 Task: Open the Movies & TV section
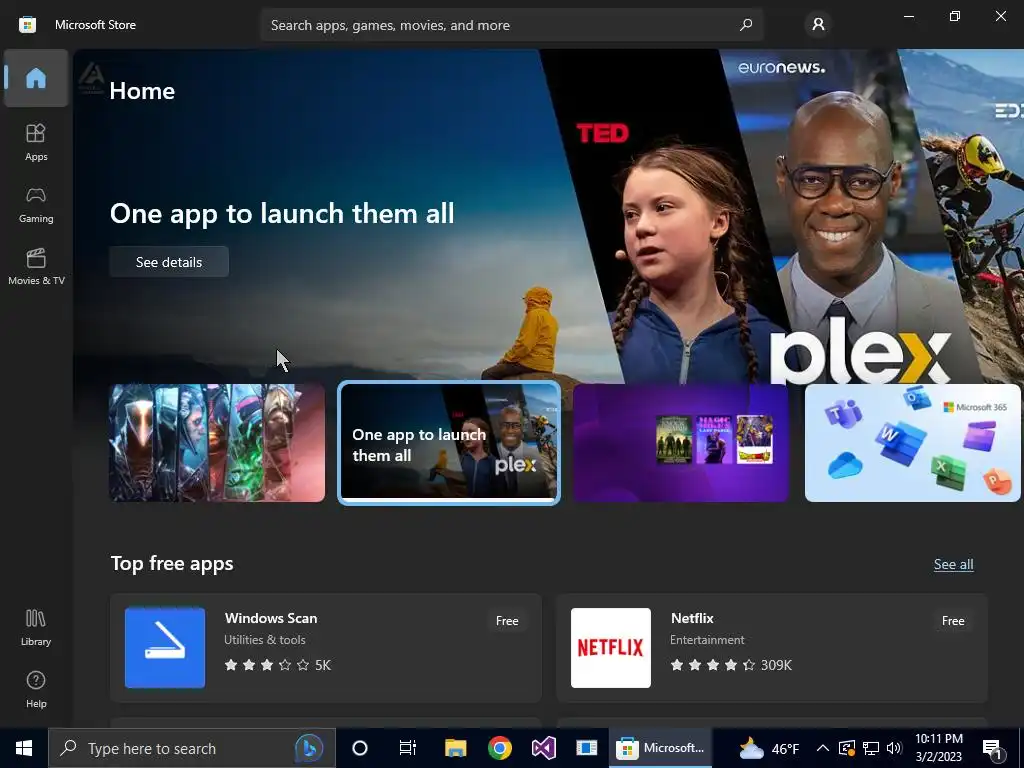(36, 266)
